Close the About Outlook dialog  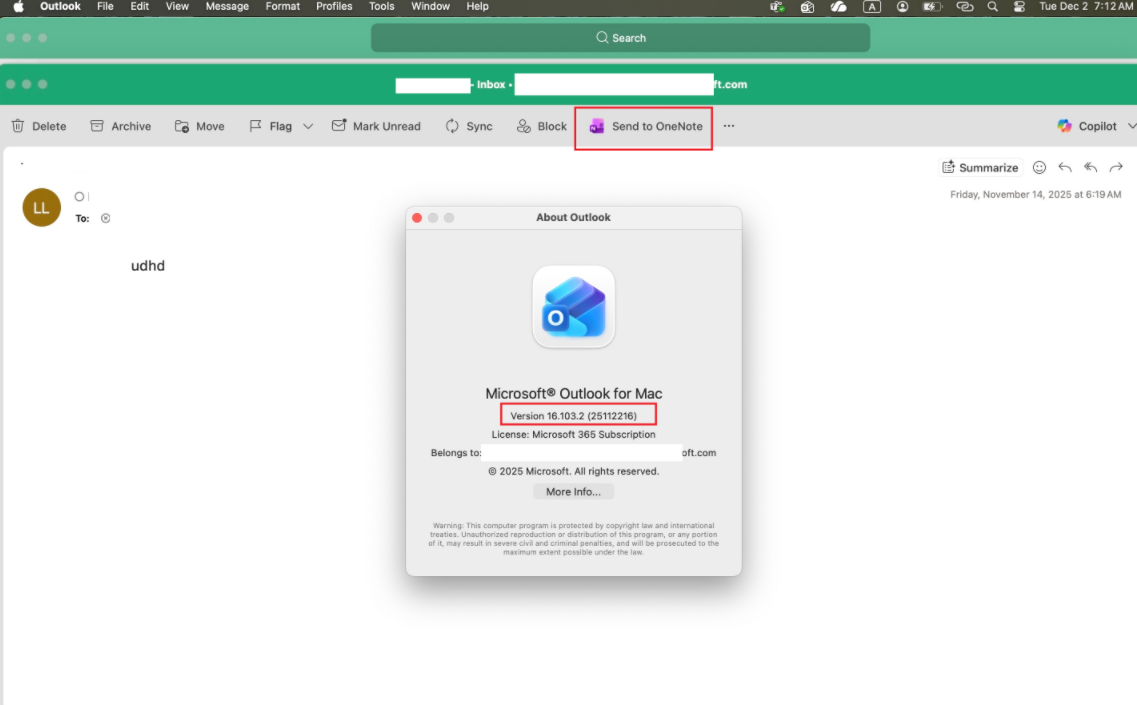coord(417,218)
